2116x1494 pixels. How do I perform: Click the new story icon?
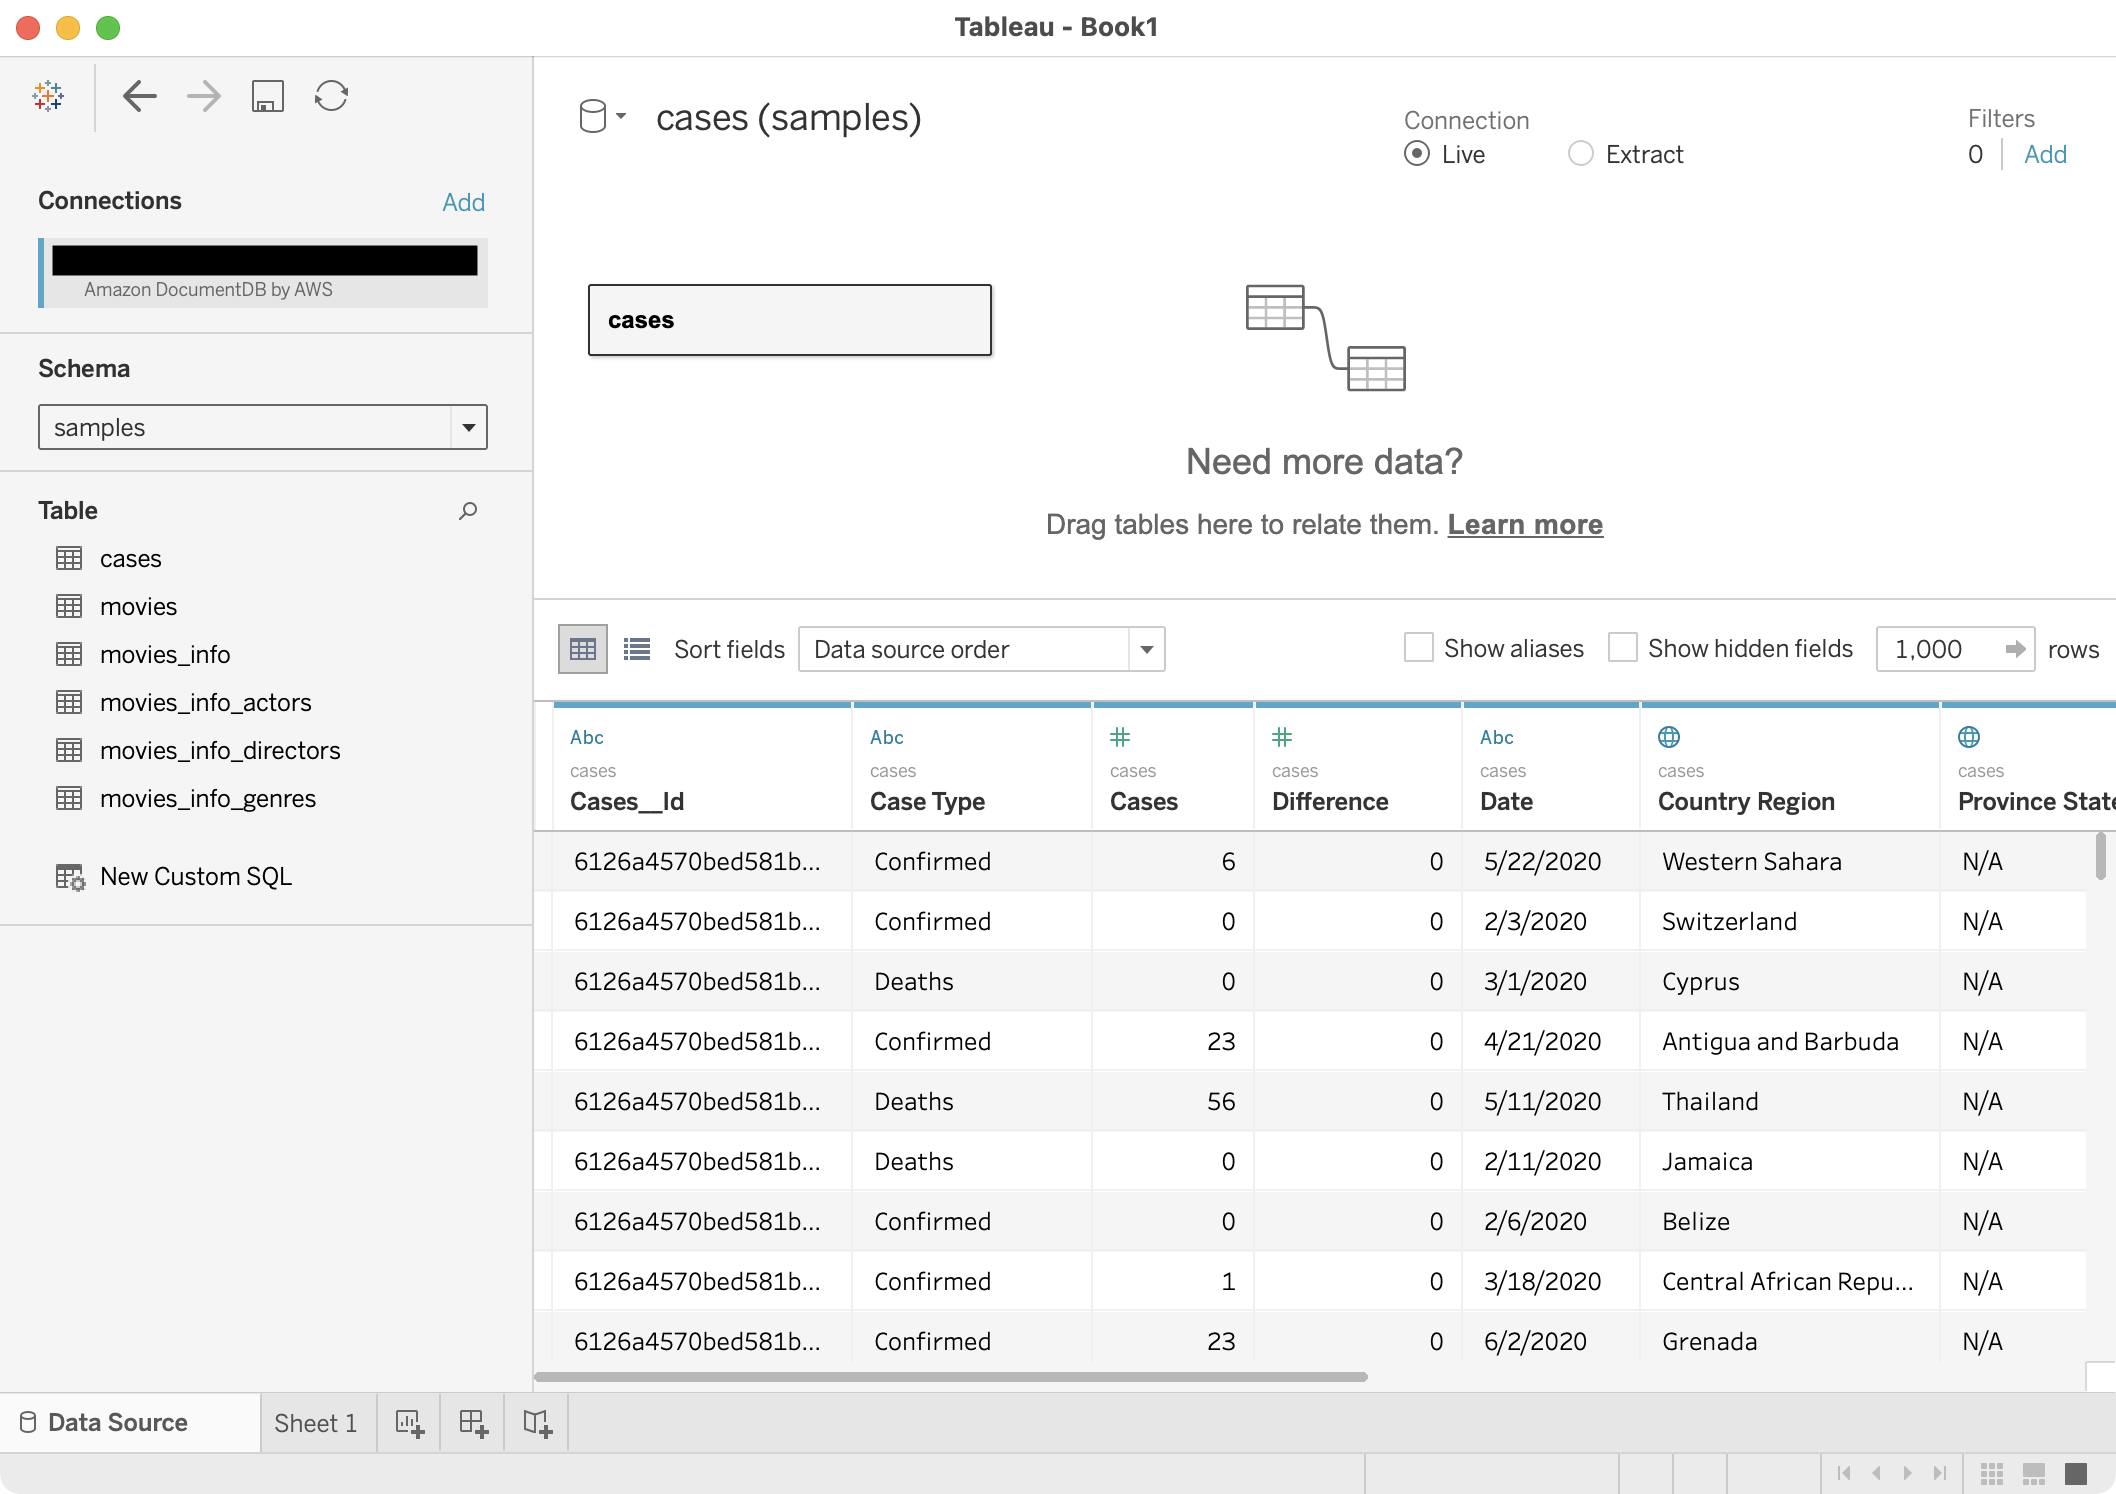pos(537,1423)
